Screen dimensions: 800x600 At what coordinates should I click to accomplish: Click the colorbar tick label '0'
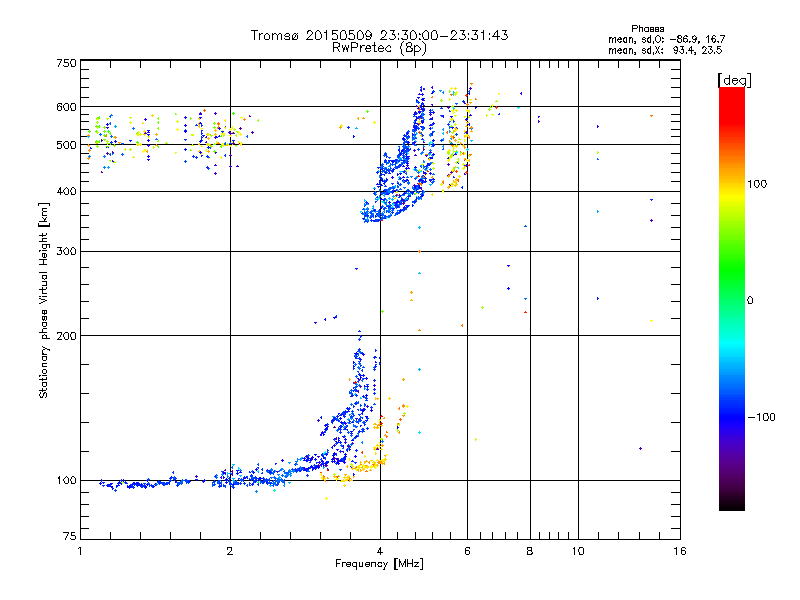point(750,301)
